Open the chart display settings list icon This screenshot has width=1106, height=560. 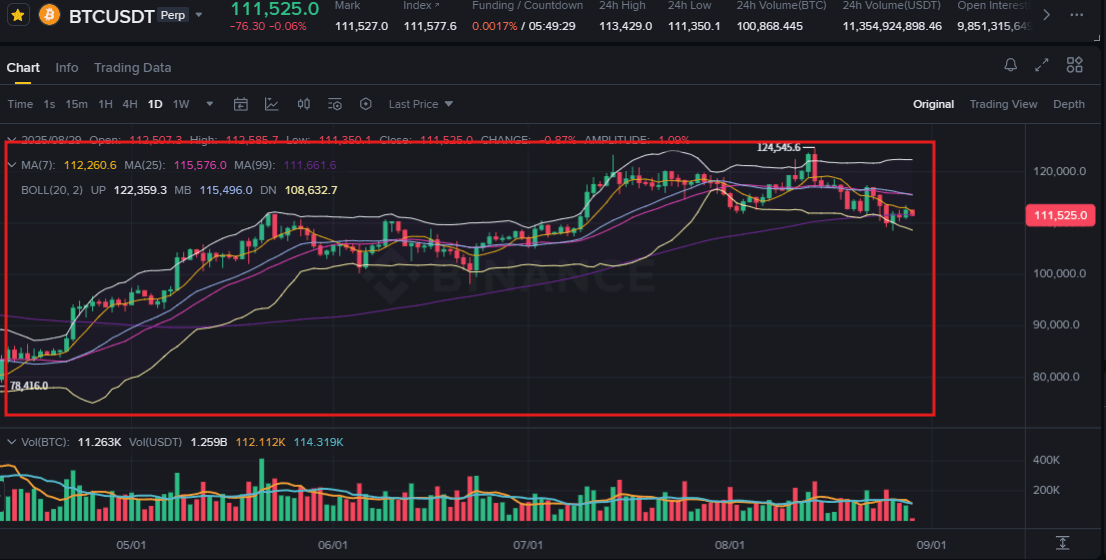pos(335,104)
